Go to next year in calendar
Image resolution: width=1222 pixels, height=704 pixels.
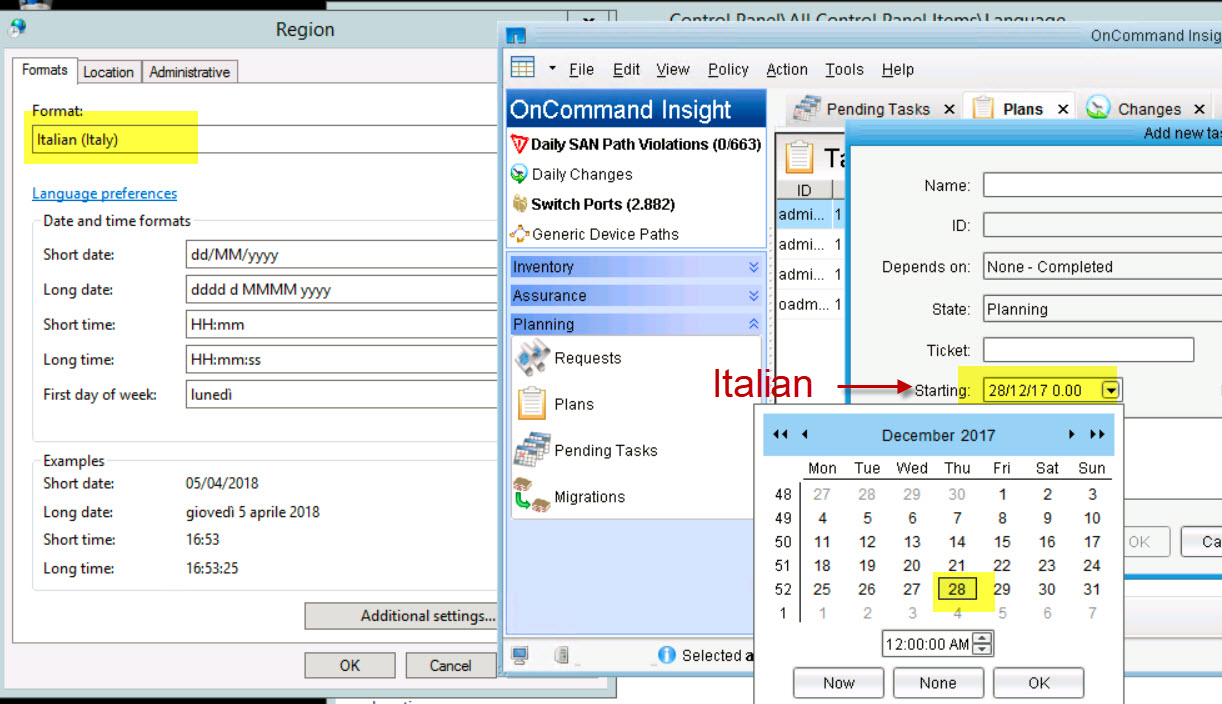click(1097, 434)
